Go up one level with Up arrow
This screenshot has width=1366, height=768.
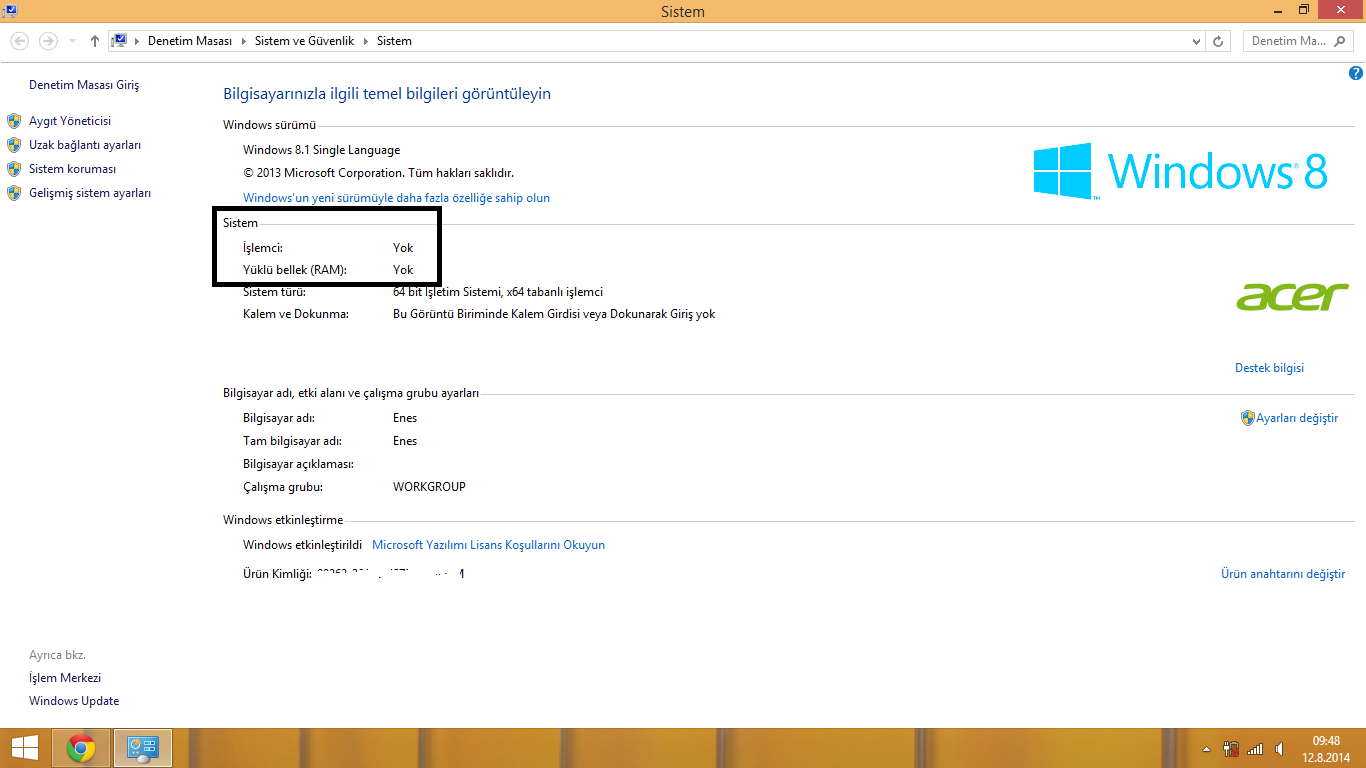95,41
